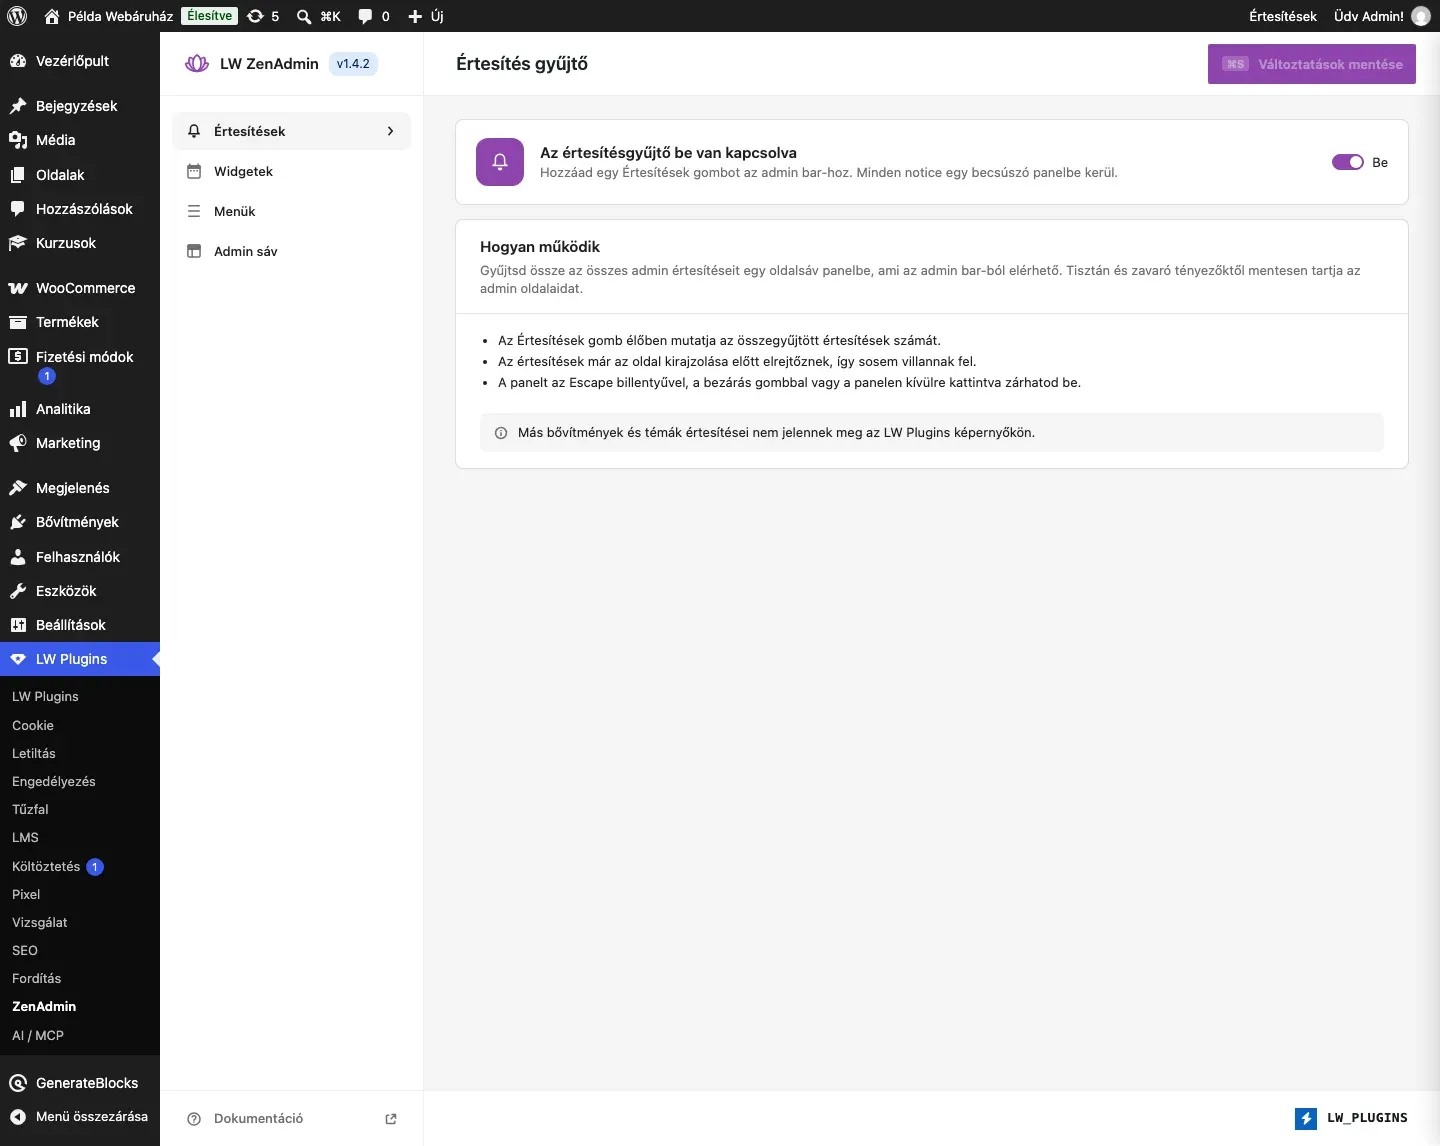This screenshot has height=1146, width=1440.
Task: Click Változtatások mentése button
Action: [x=1312, y=64]
